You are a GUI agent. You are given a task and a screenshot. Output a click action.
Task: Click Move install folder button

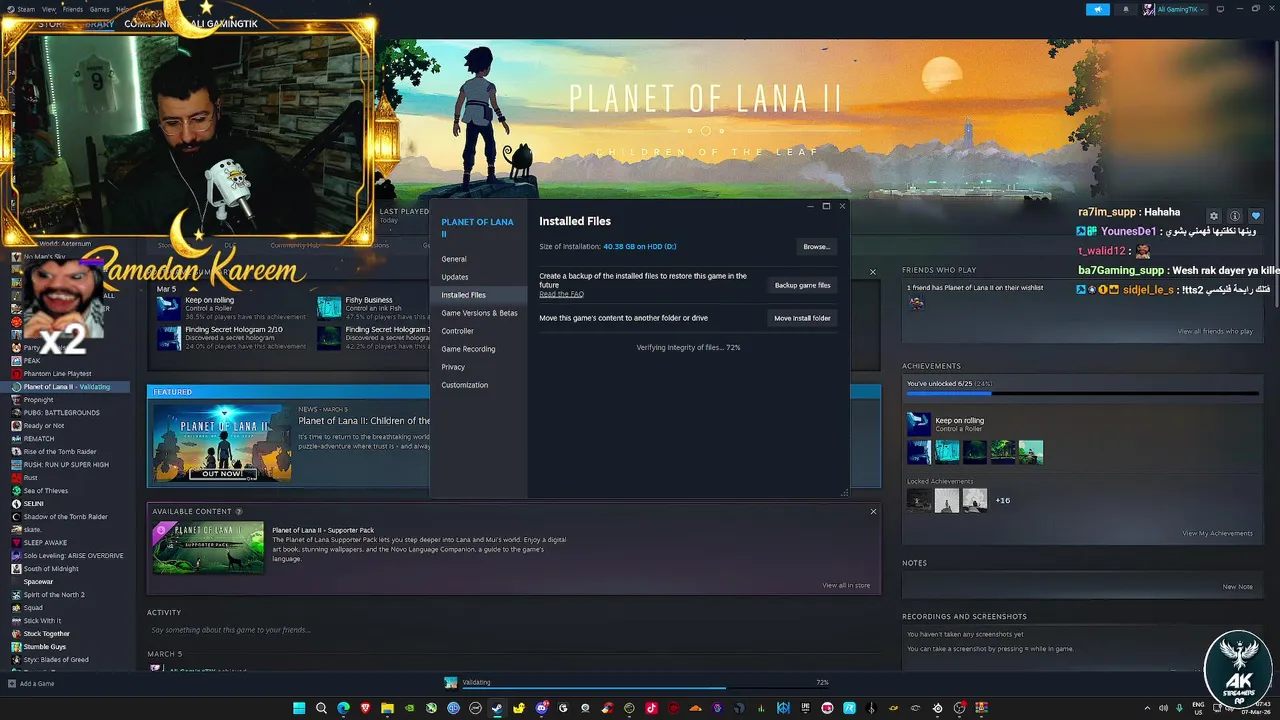pos(802,318)
